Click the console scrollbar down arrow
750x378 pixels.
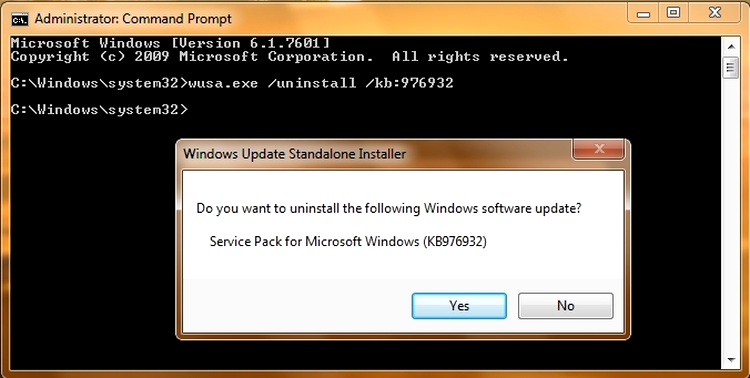[x=730, y=360]
